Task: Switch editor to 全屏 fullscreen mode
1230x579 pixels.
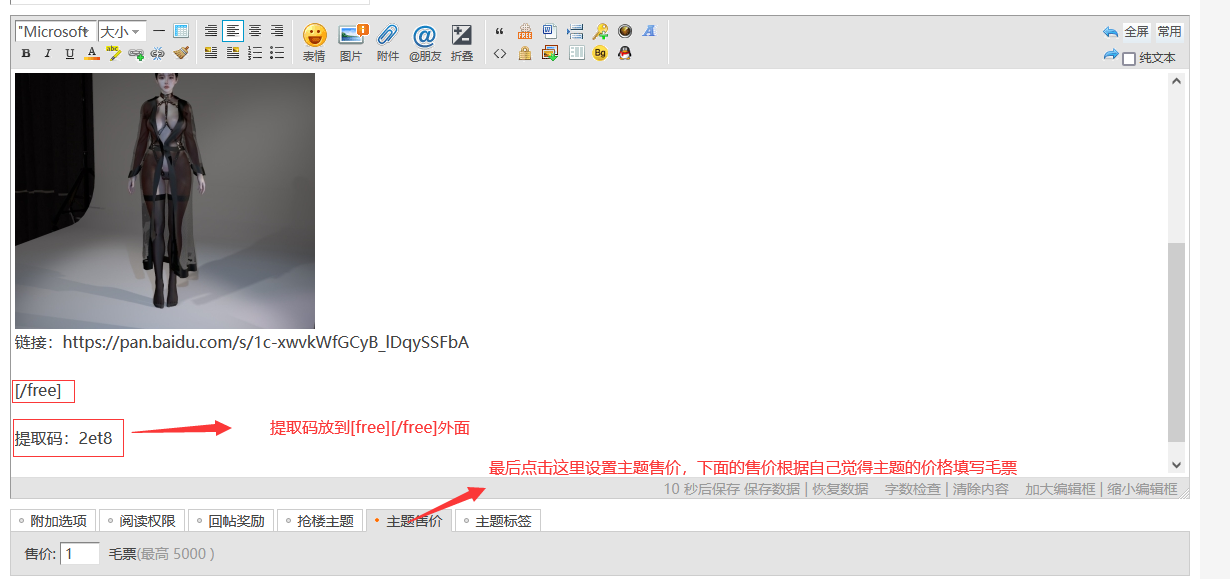Action: (x=1137, y=32)
